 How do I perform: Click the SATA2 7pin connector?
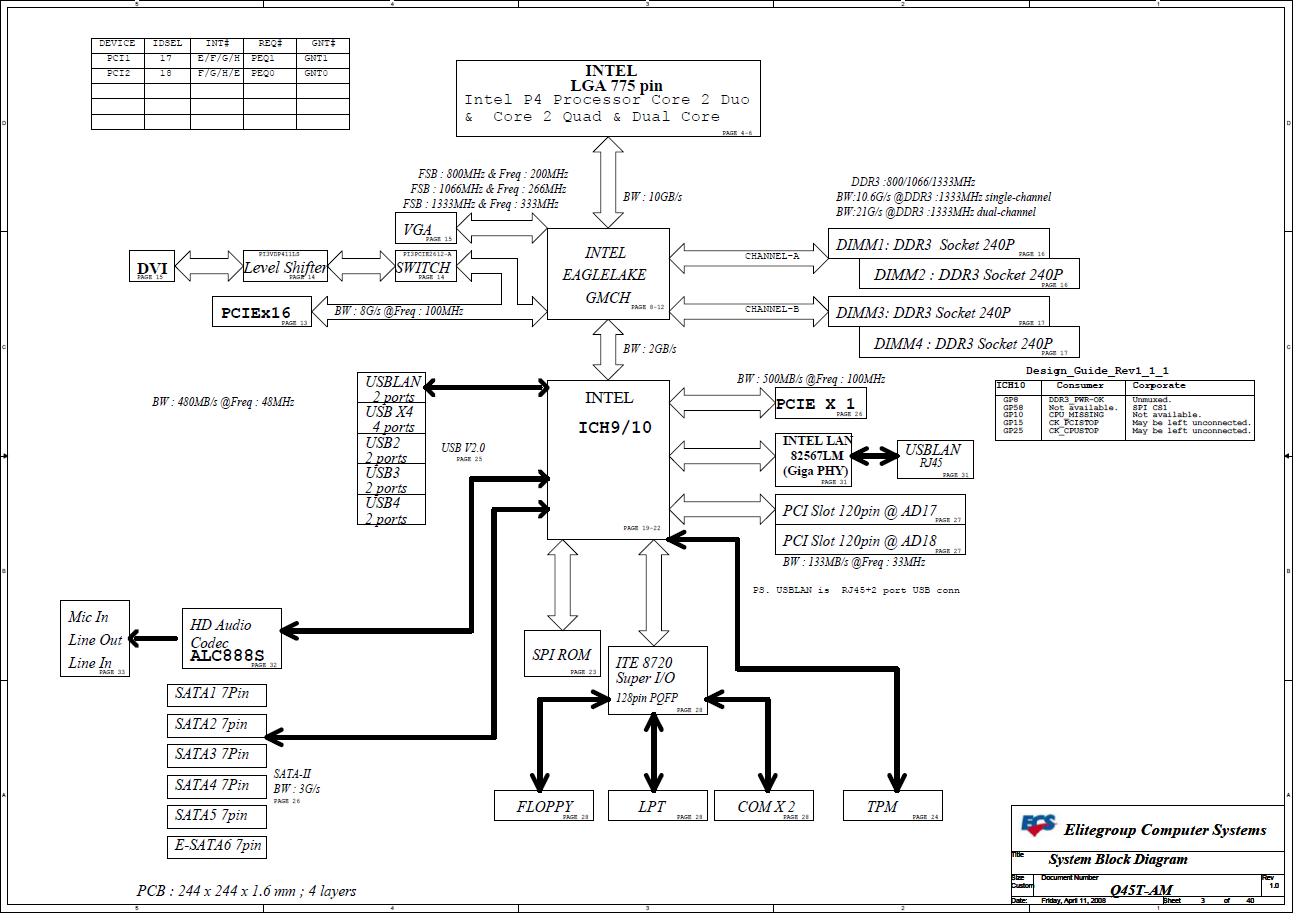pyautogui.click(x=216, y=724)
